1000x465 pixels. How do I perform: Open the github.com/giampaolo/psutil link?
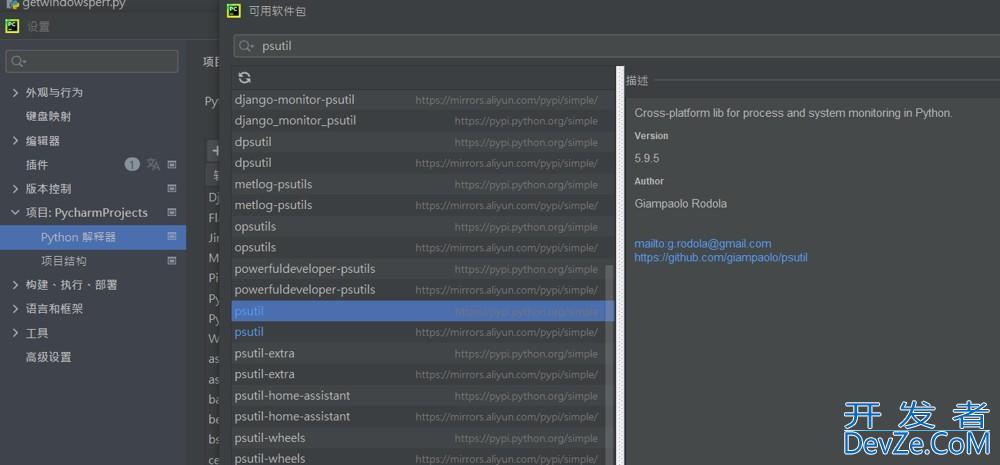click(x=721, y=258)
